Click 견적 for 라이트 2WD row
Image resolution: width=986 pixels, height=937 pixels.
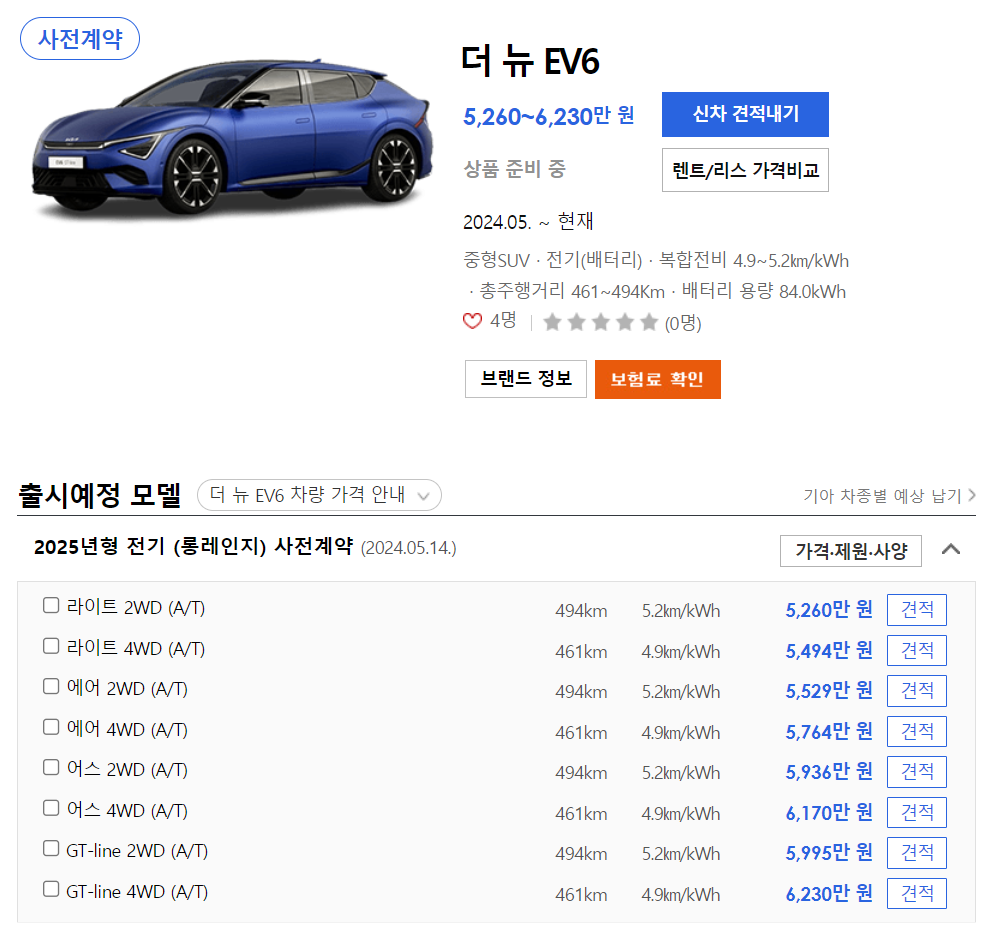(x=917, y=609)
